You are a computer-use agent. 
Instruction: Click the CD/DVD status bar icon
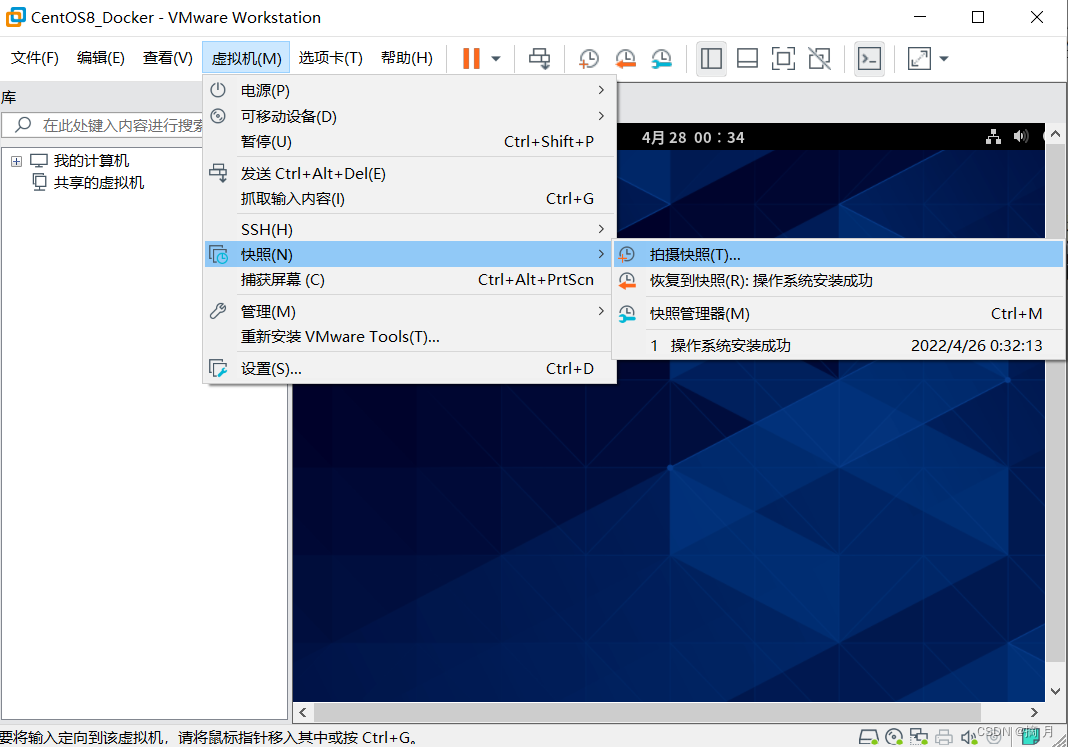[x=894, y=737]
